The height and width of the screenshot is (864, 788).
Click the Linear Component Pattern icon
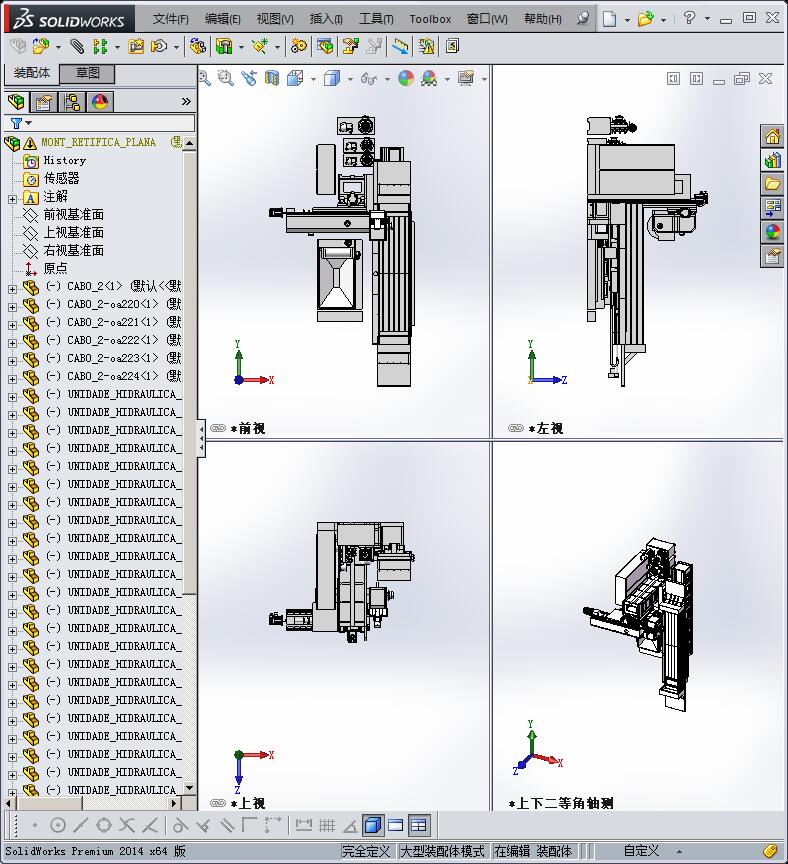(100, 46)
